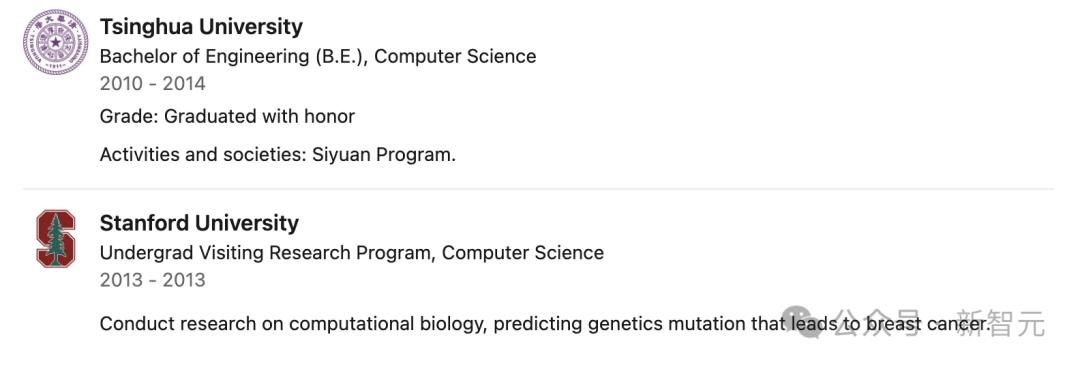
Task: Click the computational biology research description
Action: [545, 324]
